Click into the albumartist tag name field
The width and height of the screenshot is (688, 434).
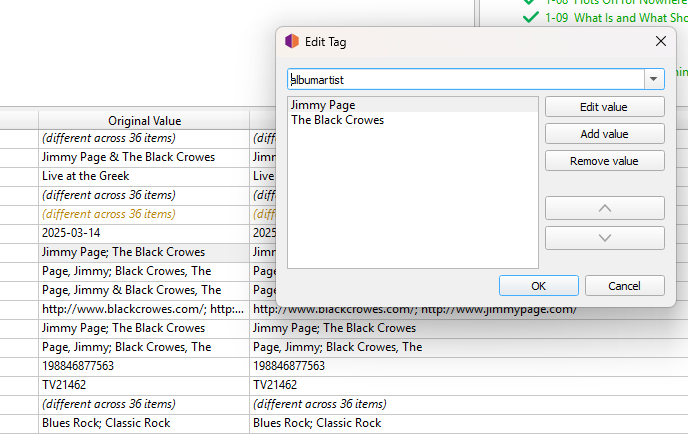(x=464, y=79)
